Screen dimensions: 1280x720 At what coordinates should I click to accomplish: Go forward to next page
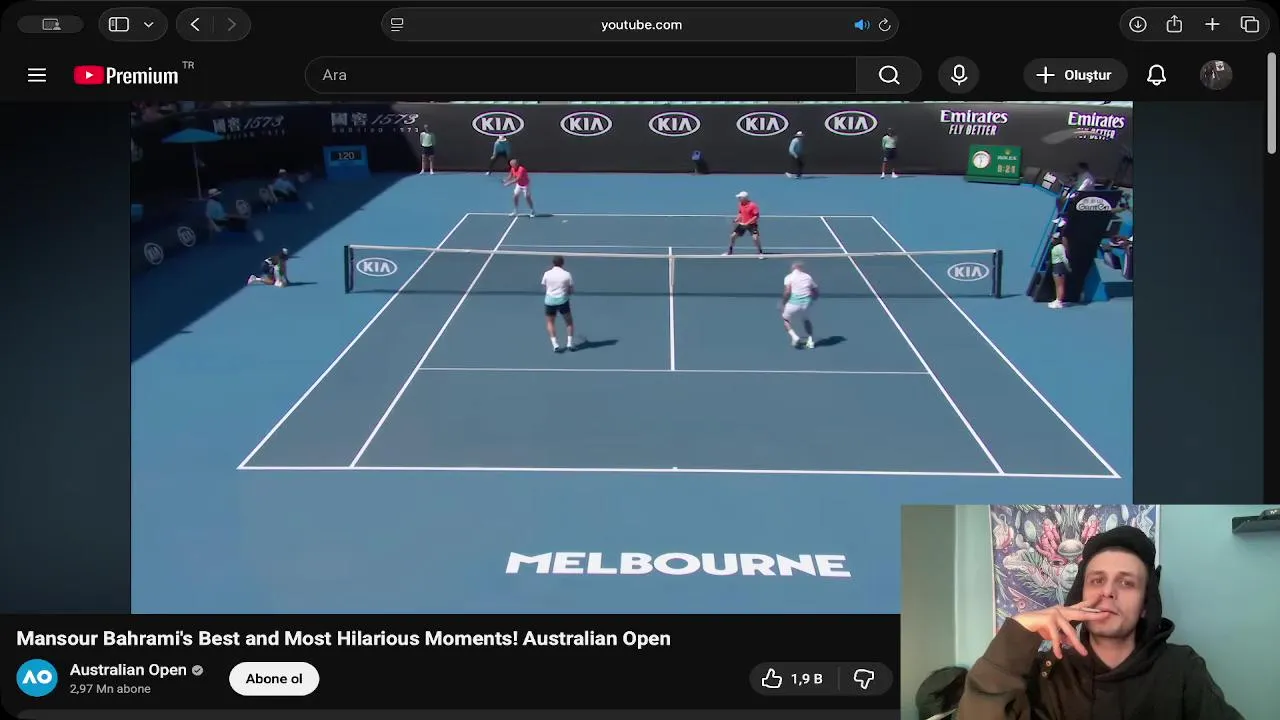[x=231, y=24]
